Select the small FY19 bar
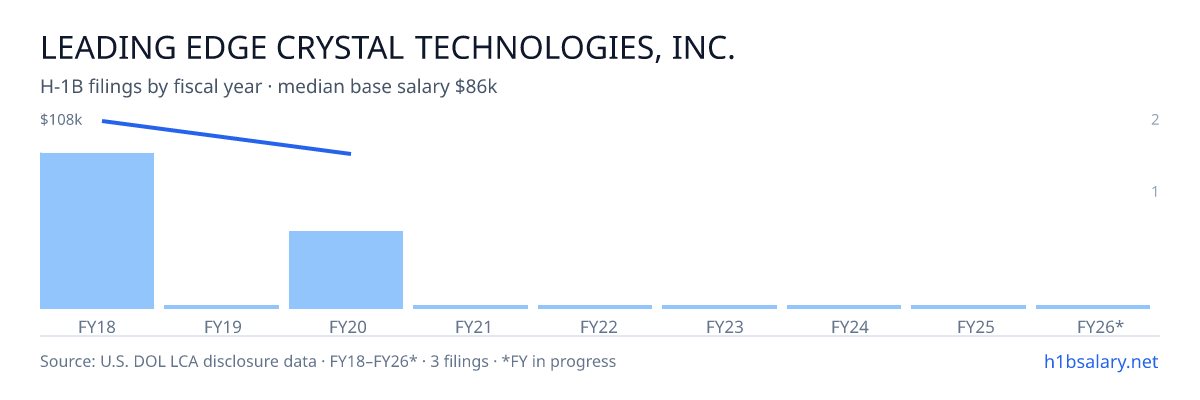Image resolution: width=1200 pixels, height=400 pixels. 221,307
